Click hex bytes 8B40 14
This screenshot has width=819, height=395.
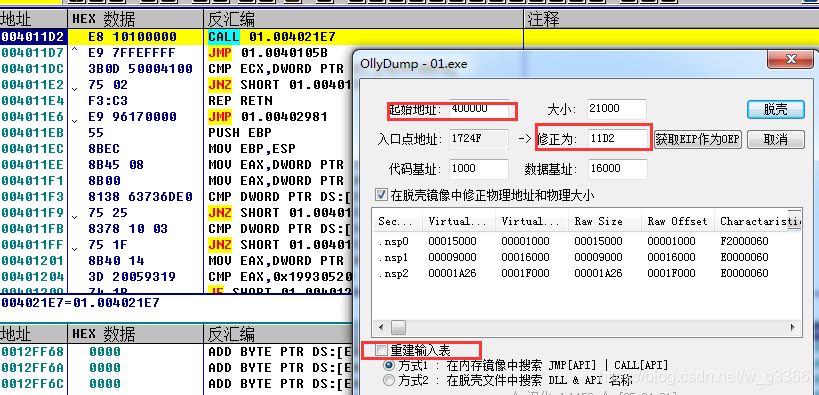pos(116,261)
